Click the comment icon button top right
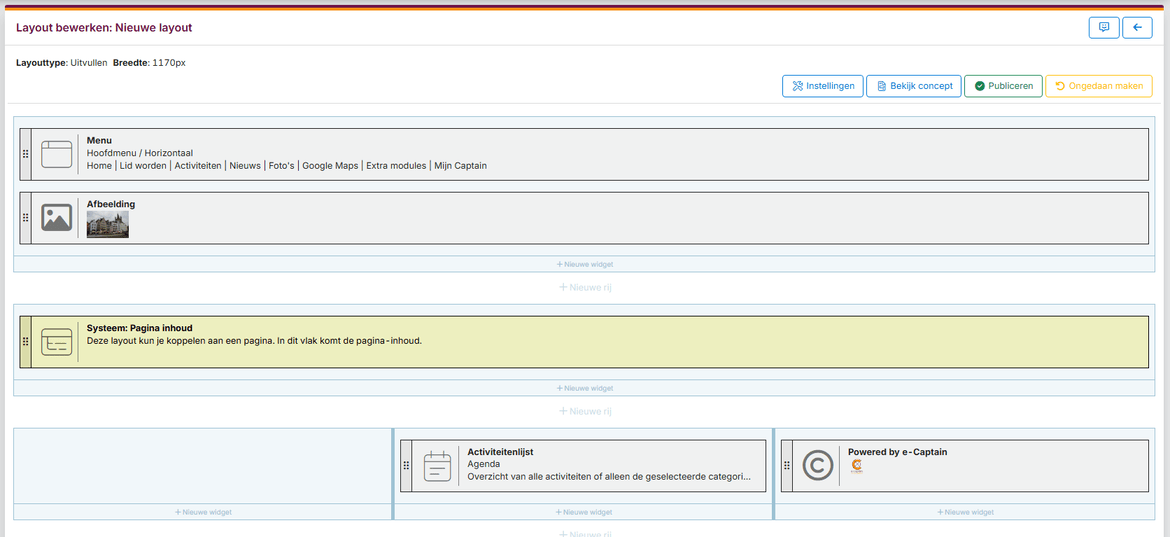 point(1103,28)
